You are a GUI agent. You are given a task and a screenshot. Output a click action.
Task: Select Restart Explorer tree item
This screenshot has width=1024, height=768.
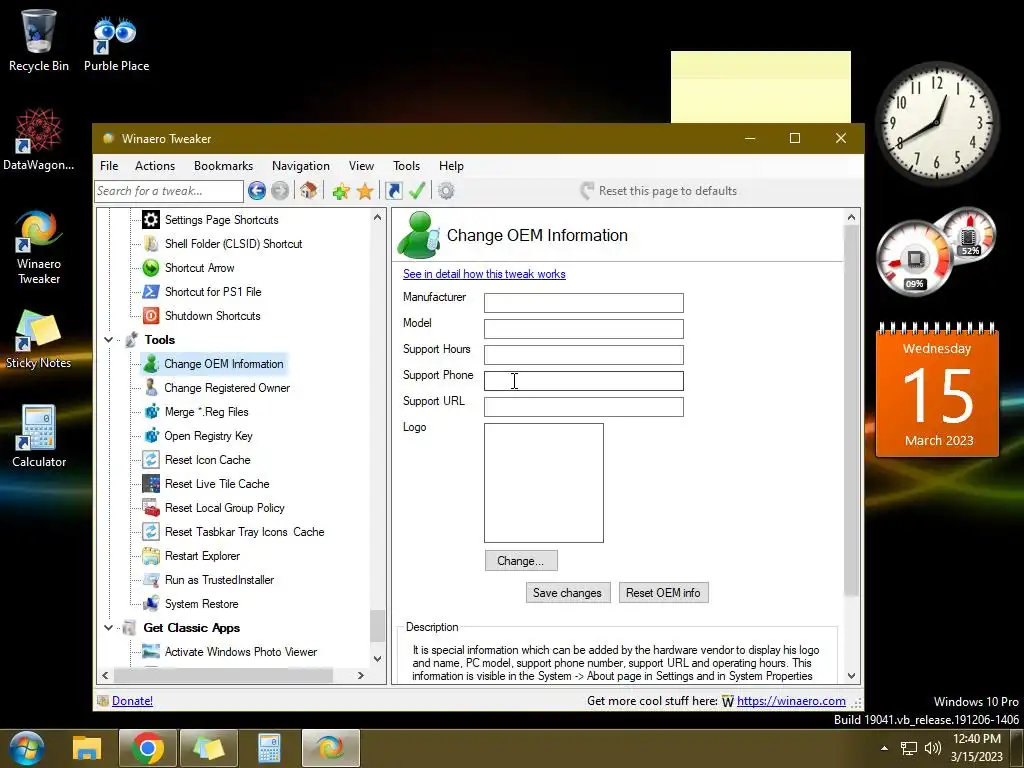coord(202,556)
